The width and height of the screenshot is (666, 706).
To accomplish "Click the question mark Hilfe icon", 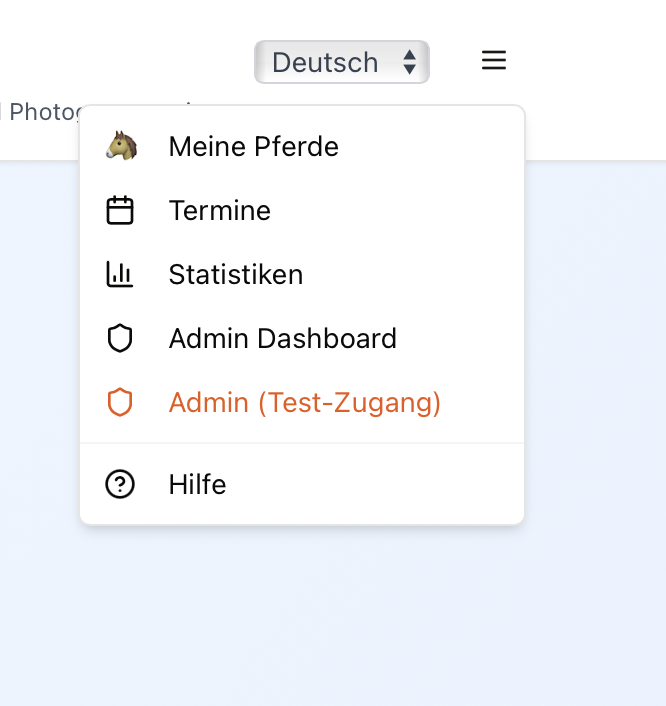I will tap(120, 485).
